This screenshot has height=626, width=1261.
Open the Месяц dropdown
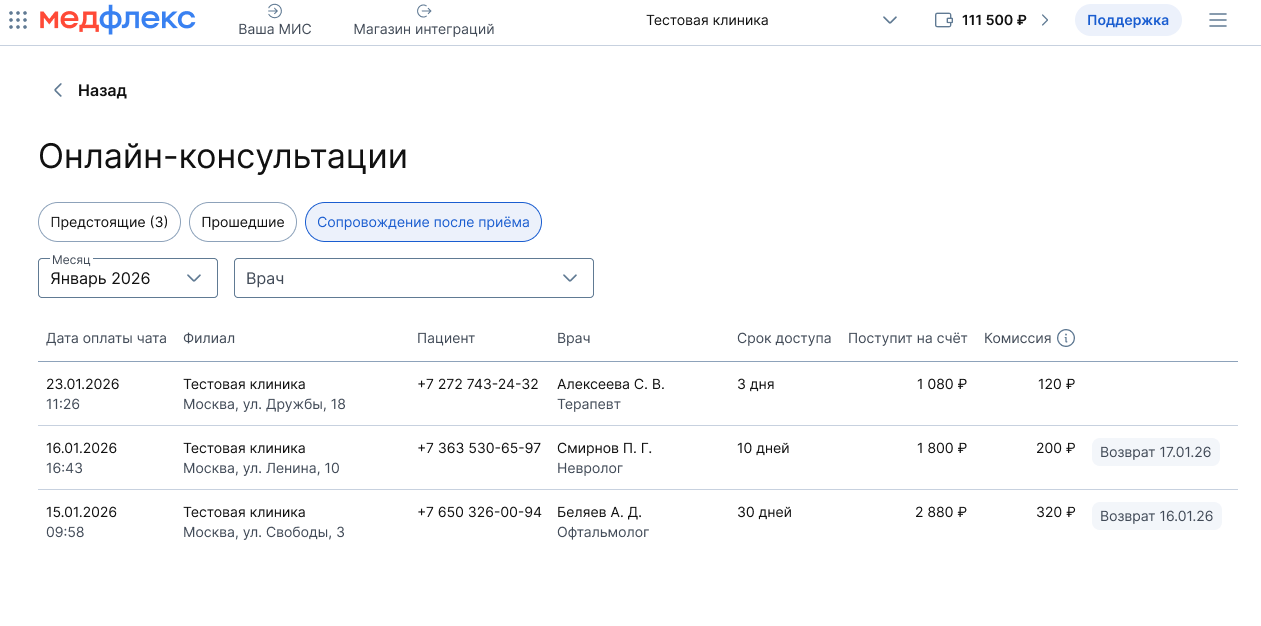(128, 278)
